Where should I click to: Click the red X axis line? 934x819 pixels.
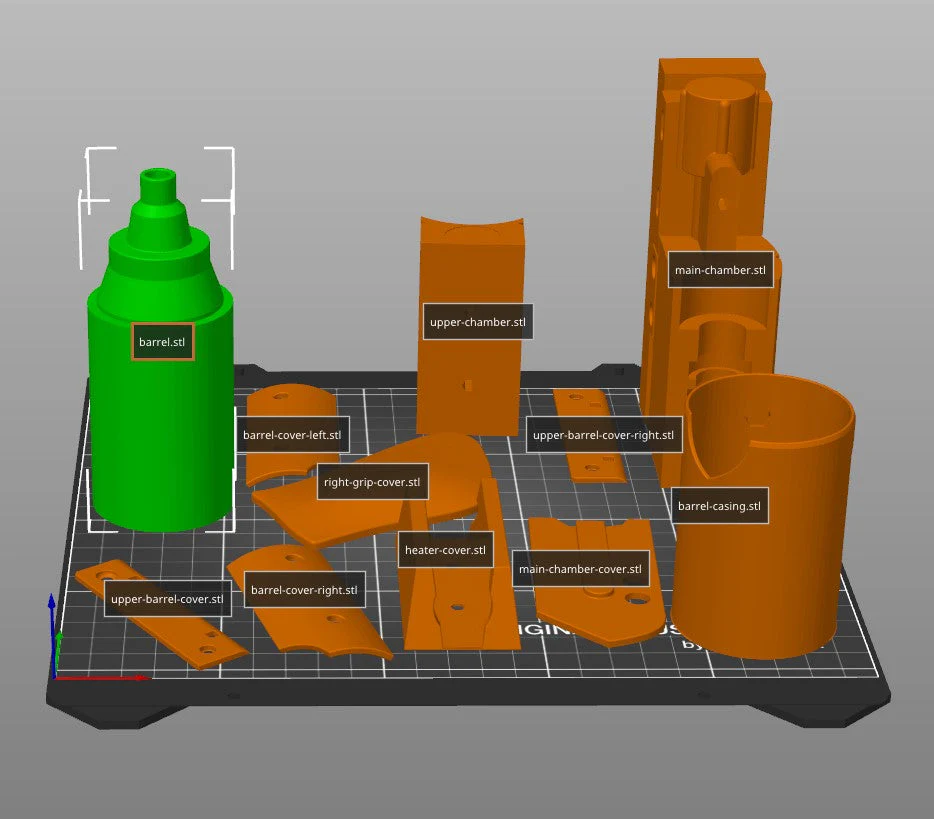click(101, 678)
